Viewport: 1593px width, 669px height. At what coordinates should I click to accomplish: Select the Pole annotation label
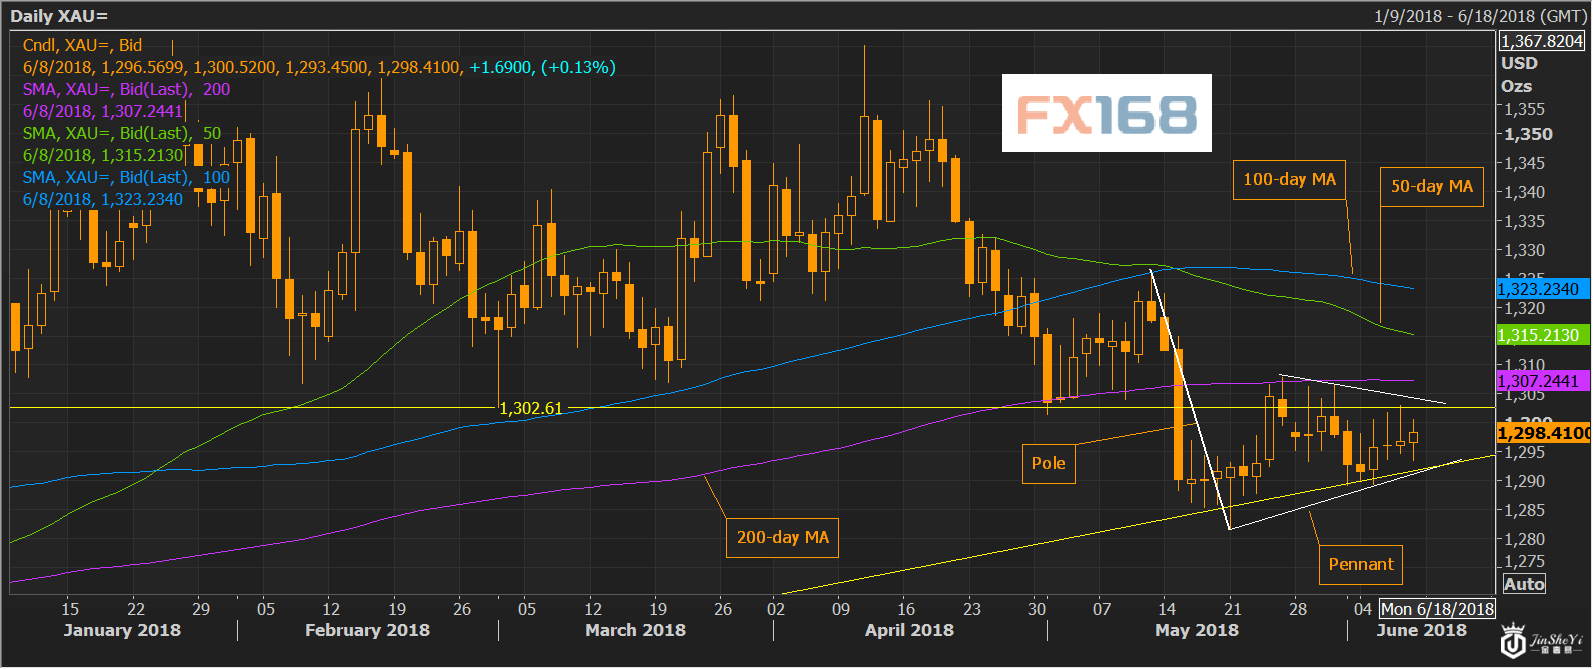pyautogui.click(x=1048, y=464)
